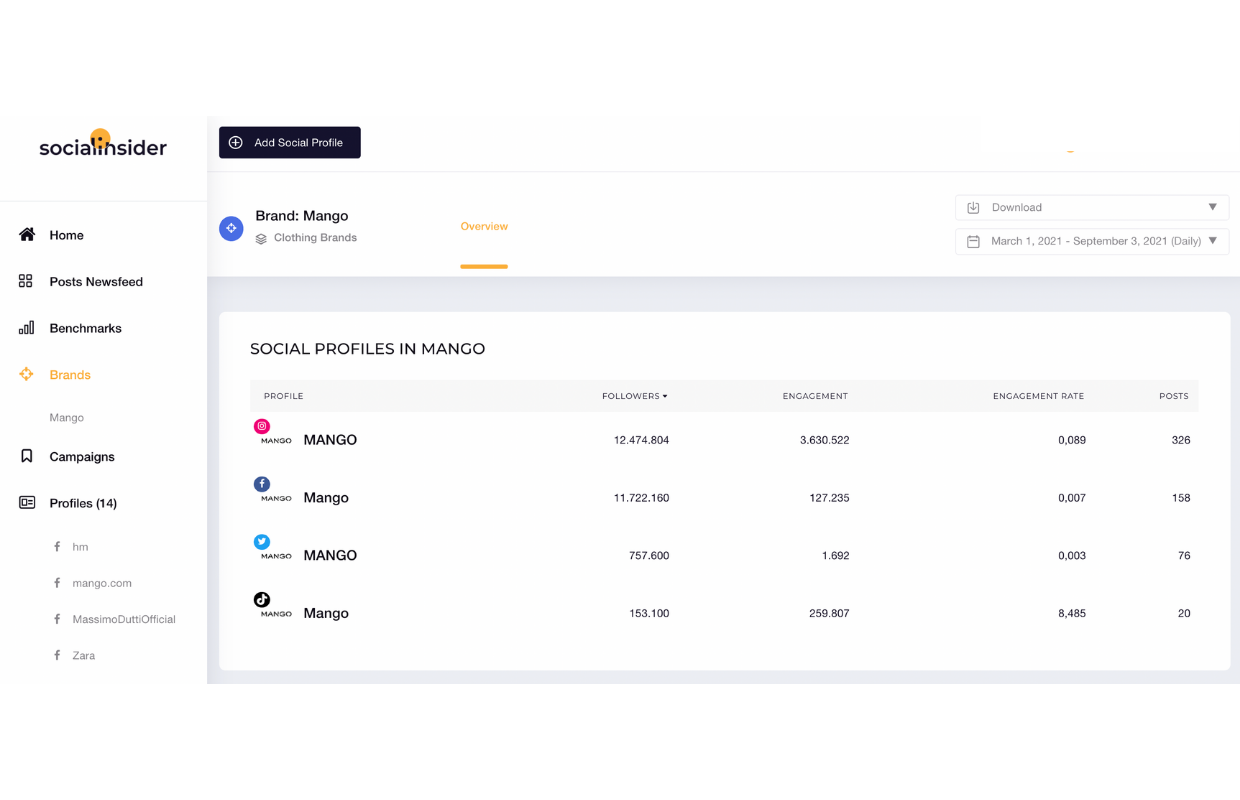
Task: Open the Facebook Mango profile row name
Action: [x=326, y=498]
